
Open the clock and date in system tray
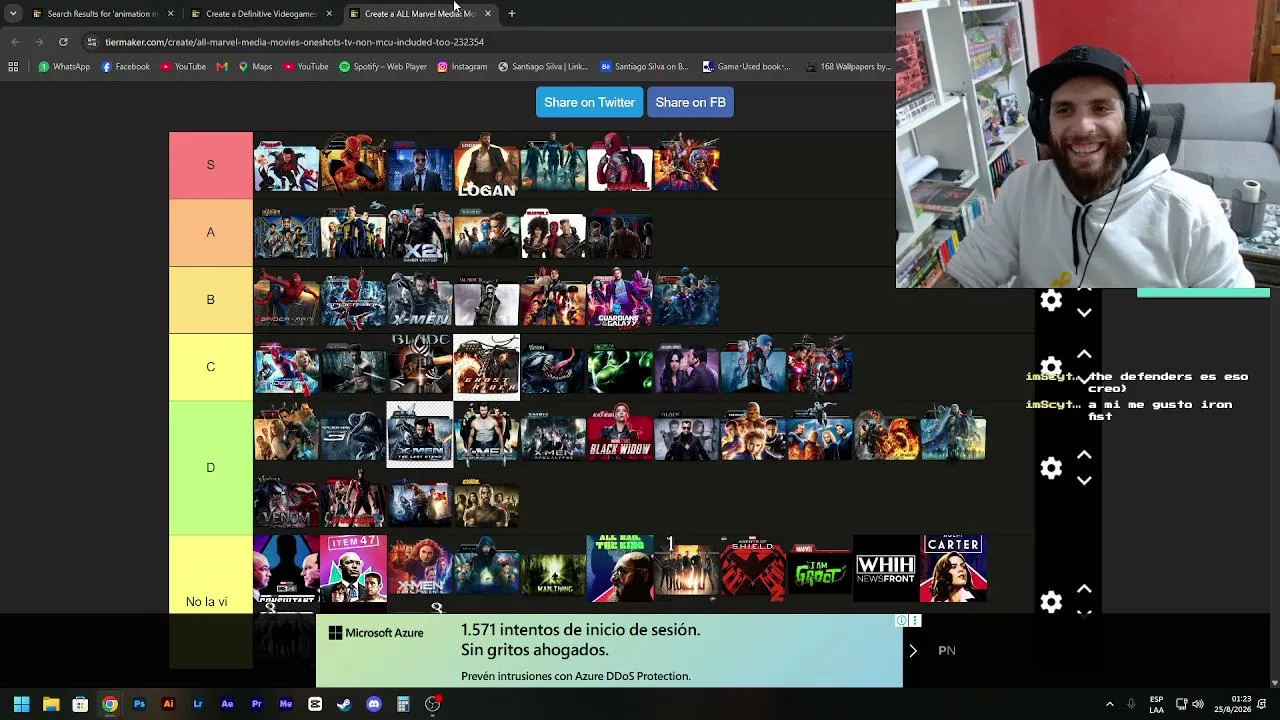pyautogui.click(x=1233, y=704)
